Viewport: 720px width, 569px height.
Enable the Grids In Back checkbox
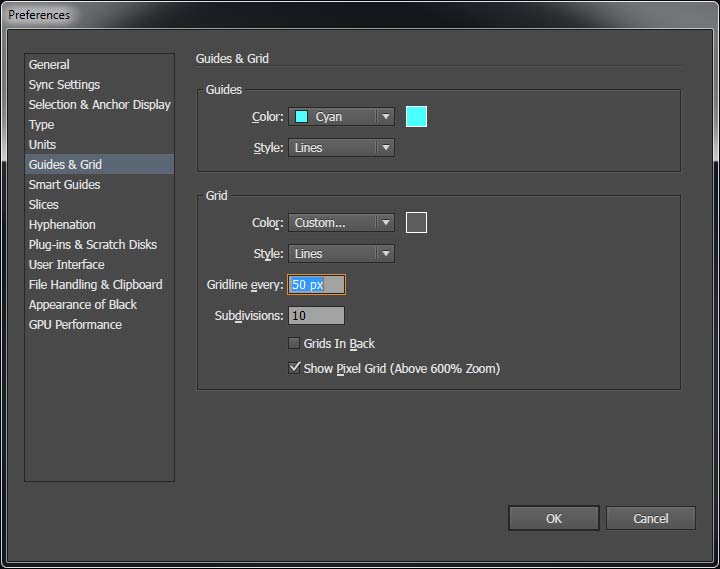point(294,343)
